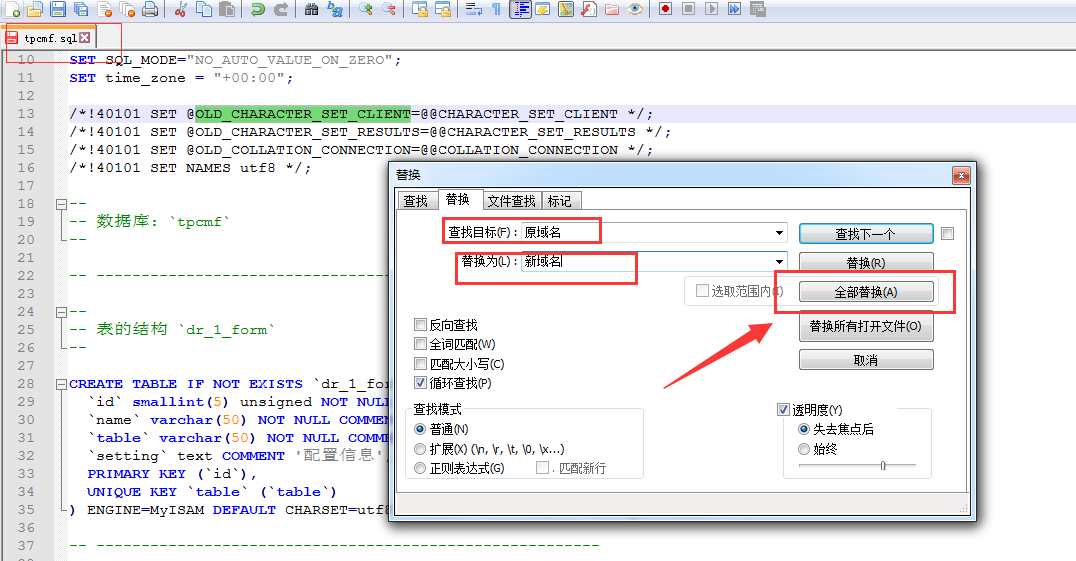1076x561 pixels.
Task: Click the 查找下一个 find next button
Action: [866, 233]
